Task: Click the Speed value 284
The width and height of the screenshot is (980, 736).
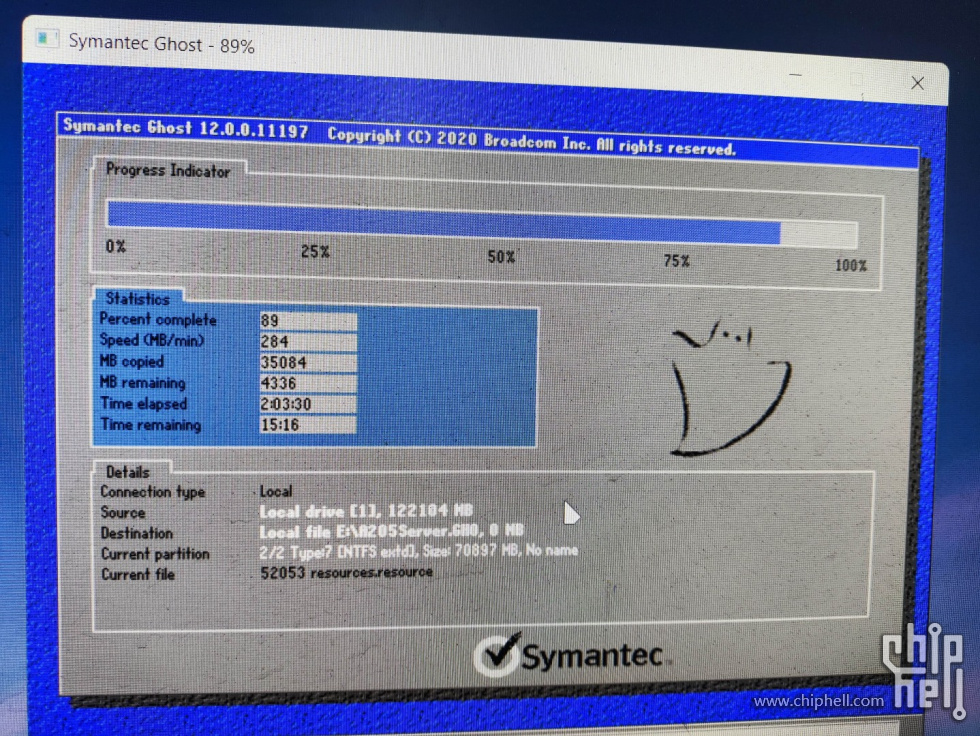Action: (308, 341)
